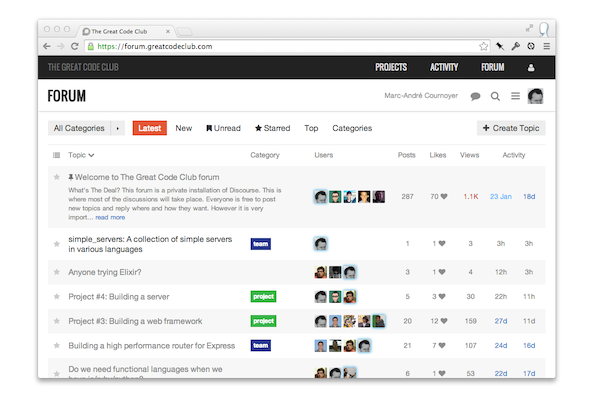Switch to the Starred tab

pos(273,128)
